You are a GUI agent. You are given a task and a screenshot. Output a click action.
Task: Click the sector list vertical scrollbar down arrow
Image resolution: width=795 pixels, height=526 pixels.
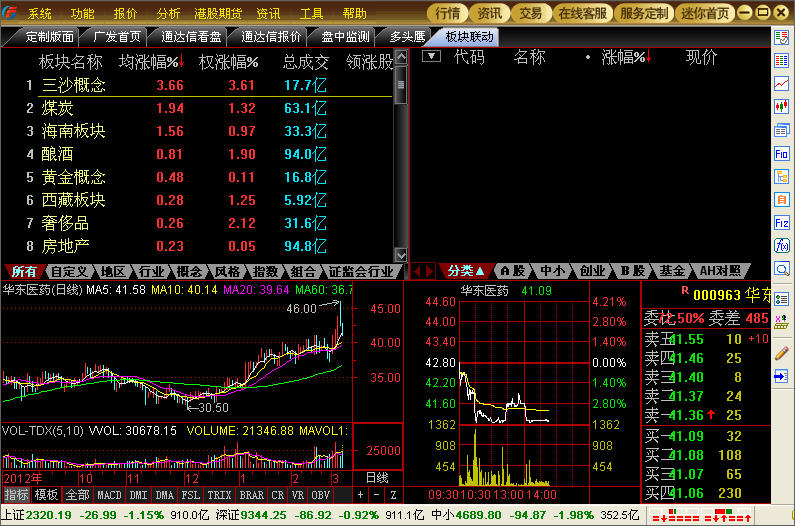point(401,255)
